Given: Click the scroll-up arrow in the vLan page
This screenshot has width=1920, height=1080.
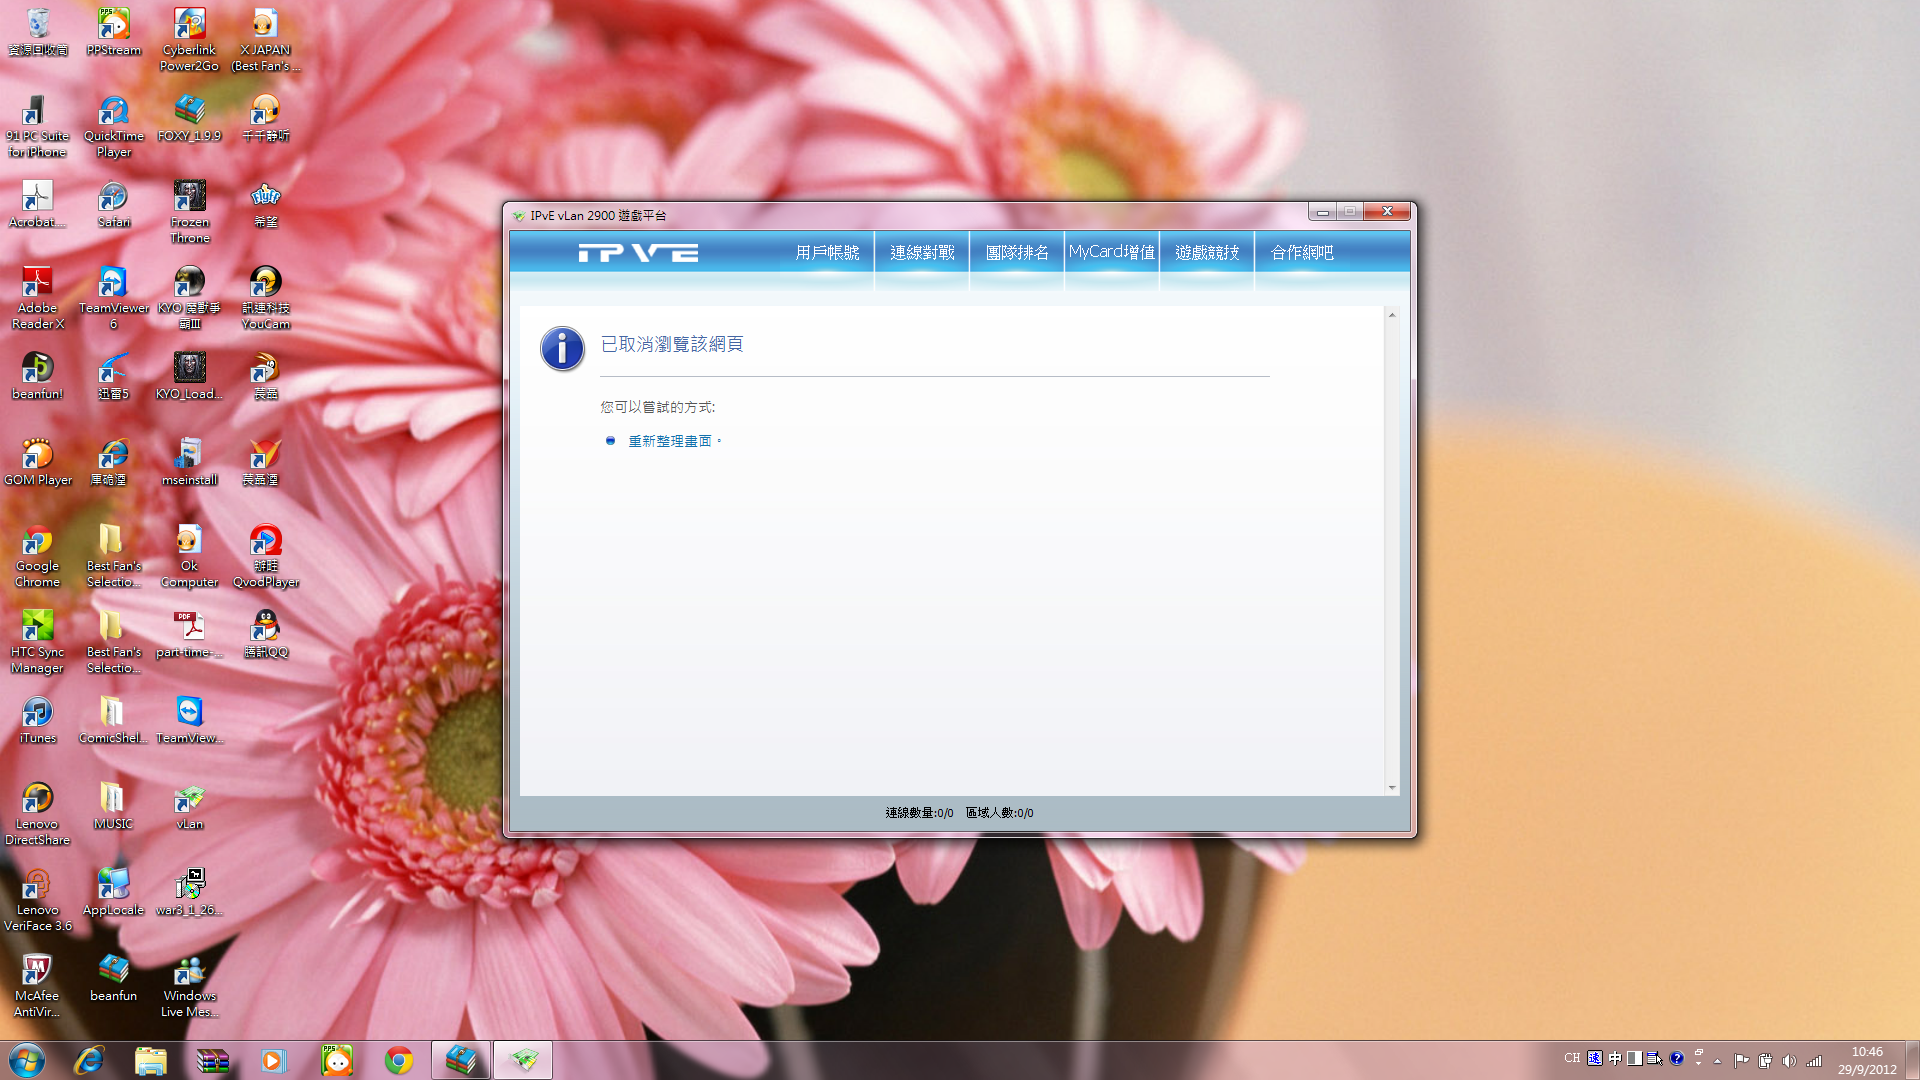Looking at the screenshot, I should 1392,315.
